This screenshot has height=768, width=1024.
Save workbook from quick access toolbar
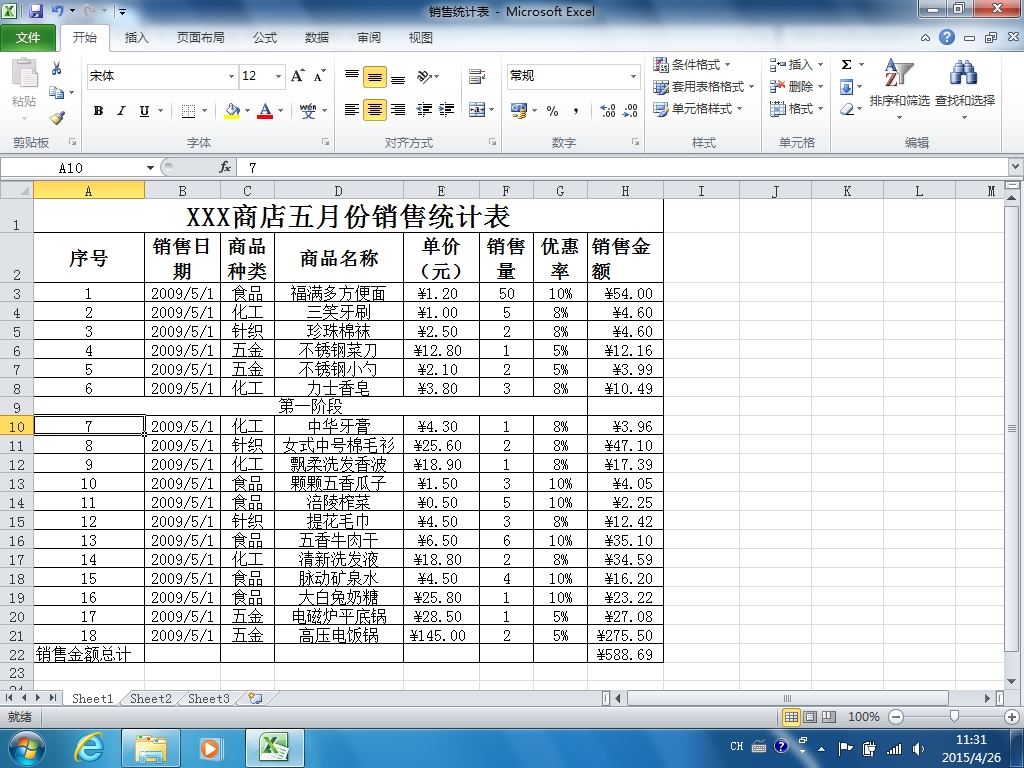click(36, 10)
